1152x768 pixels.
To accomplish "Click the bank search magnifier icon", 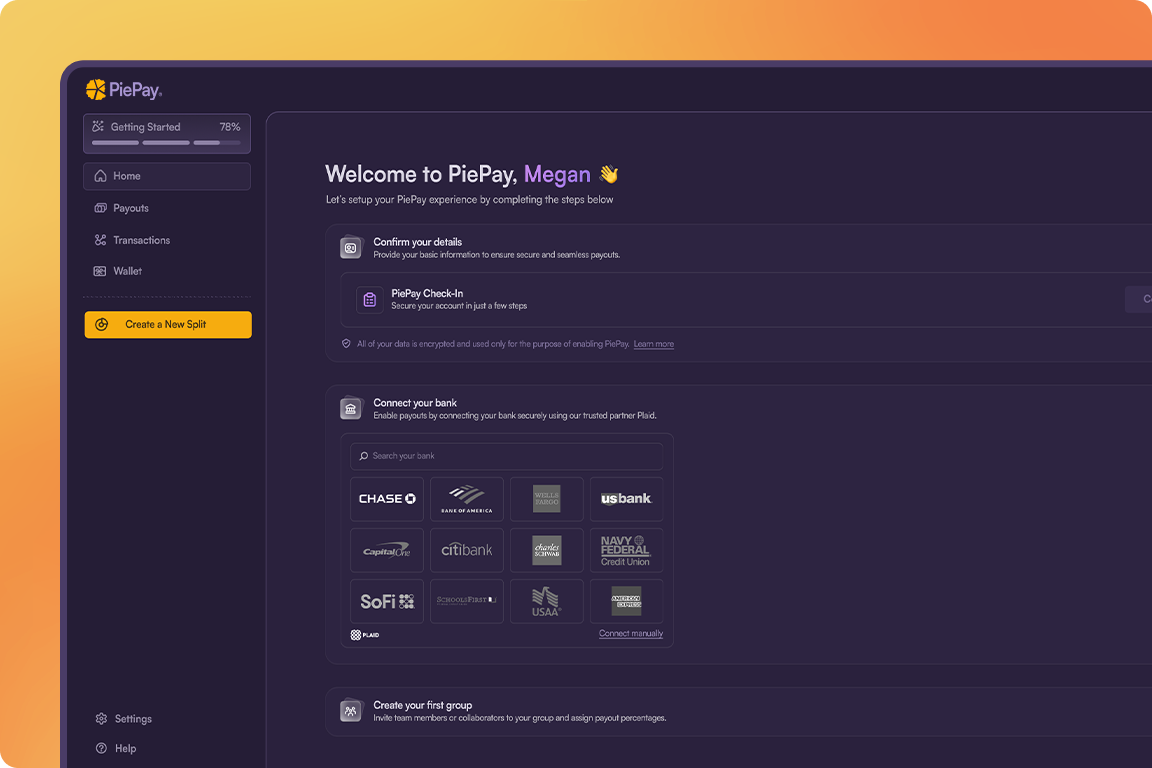I will pos(364,456).
